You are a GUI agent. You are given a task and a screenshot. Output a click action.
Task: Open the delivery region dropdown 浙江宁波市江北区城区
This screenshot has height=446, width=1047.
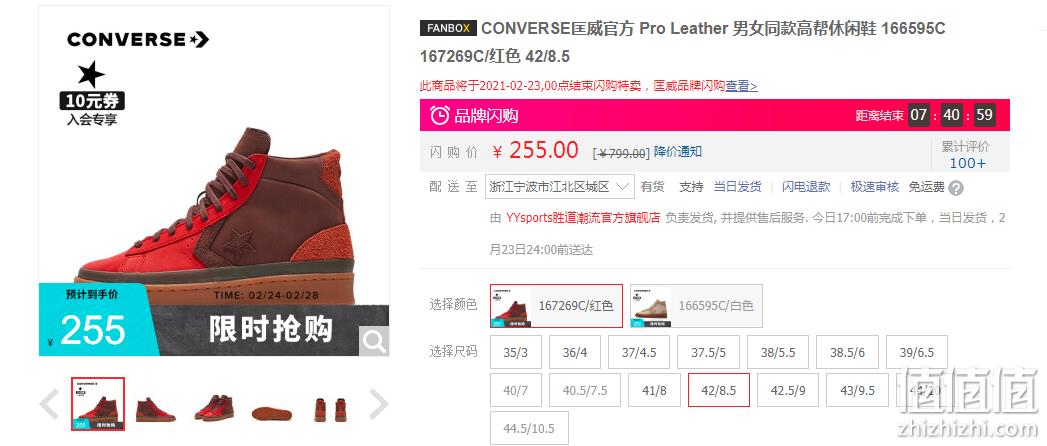(560, 187)
